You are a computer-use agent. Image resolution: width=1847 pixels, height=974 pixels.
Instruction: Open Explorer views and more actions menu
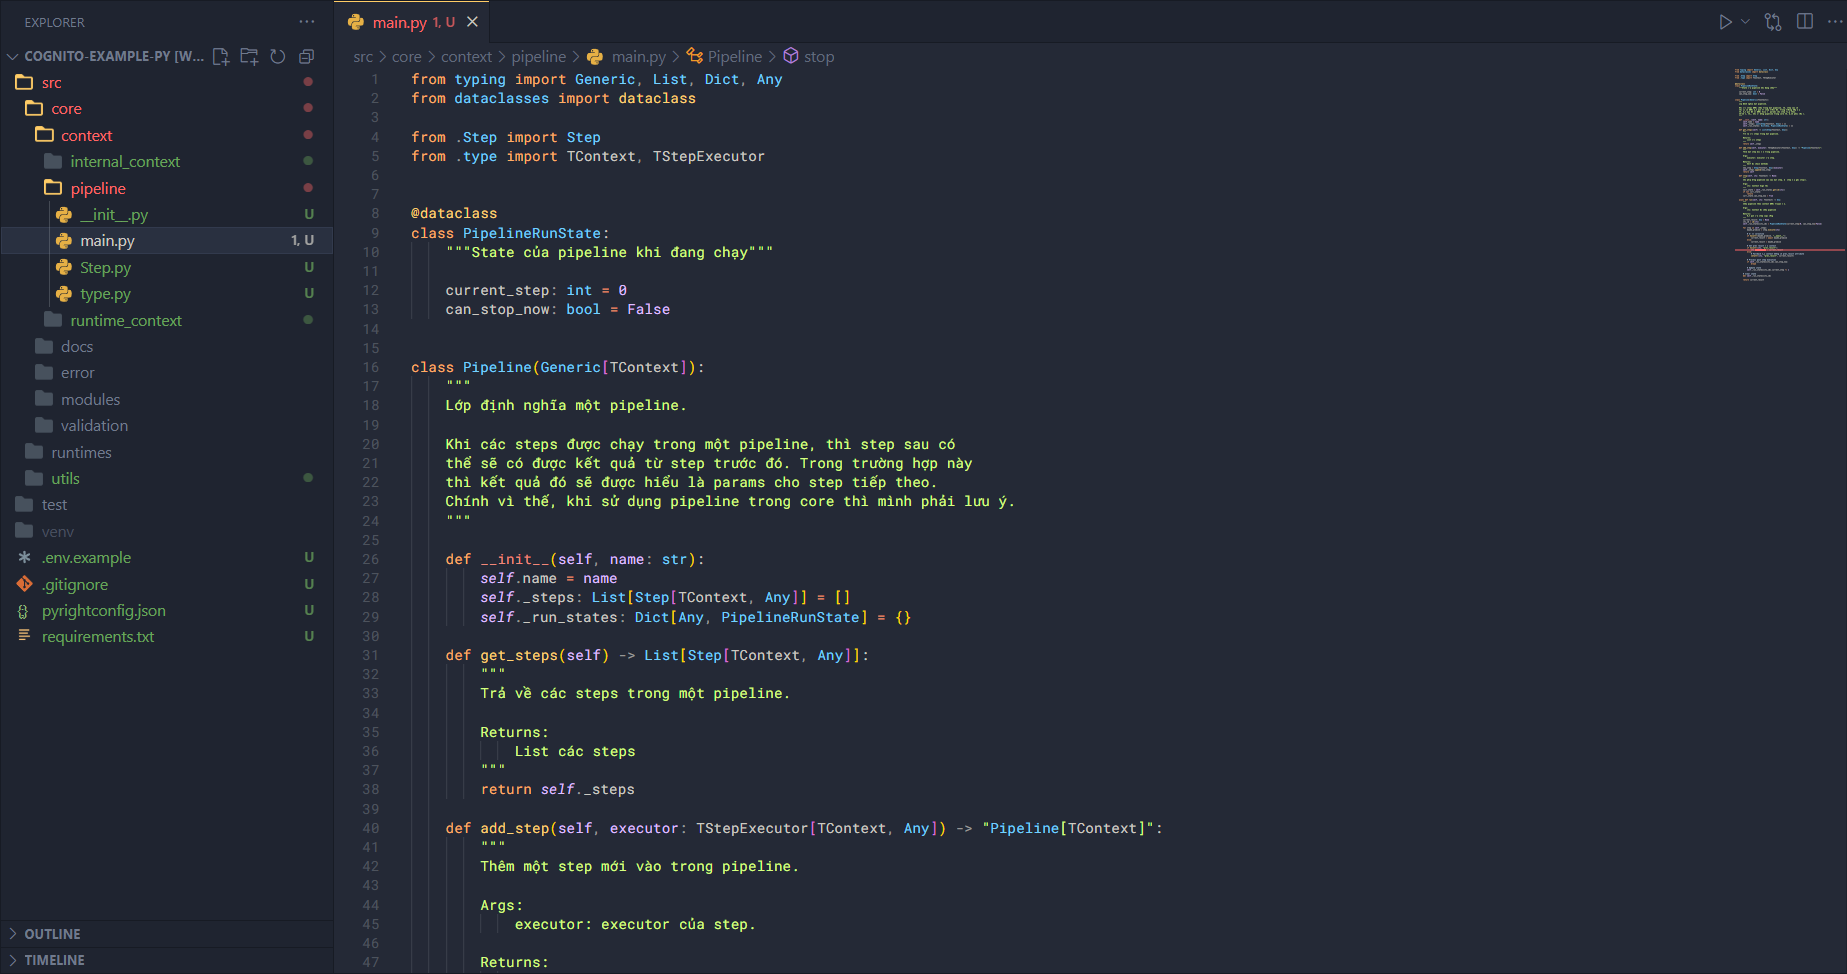tap(307, 22)
